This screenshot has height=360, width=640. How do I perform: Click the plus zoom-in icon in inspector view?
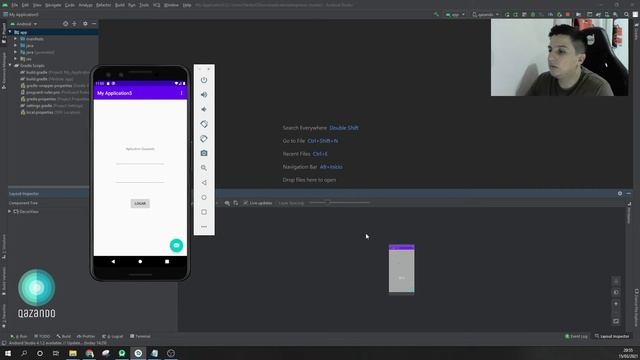[x=616, y=304]
